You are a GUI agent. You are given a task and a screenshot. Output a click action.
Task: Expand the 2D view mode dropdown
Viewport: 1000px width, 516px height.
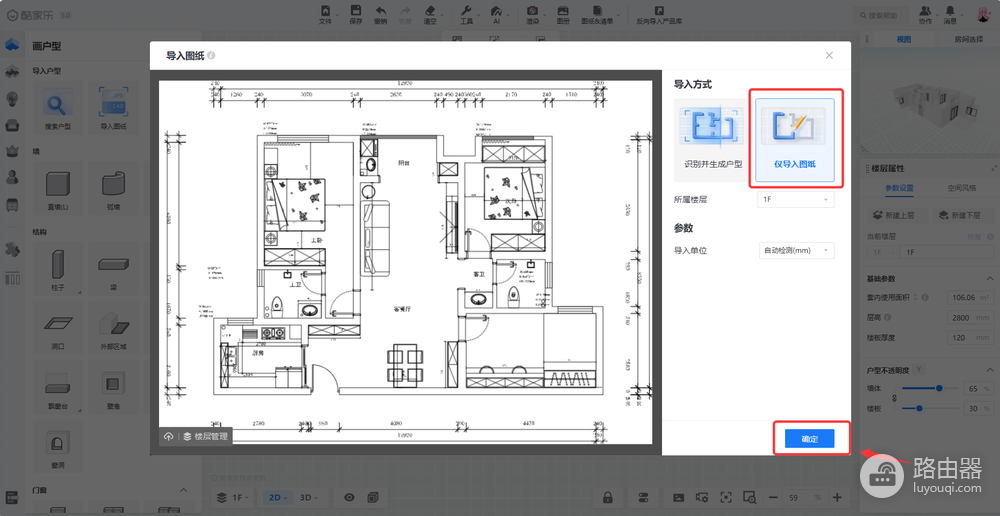tap(277, 498)
